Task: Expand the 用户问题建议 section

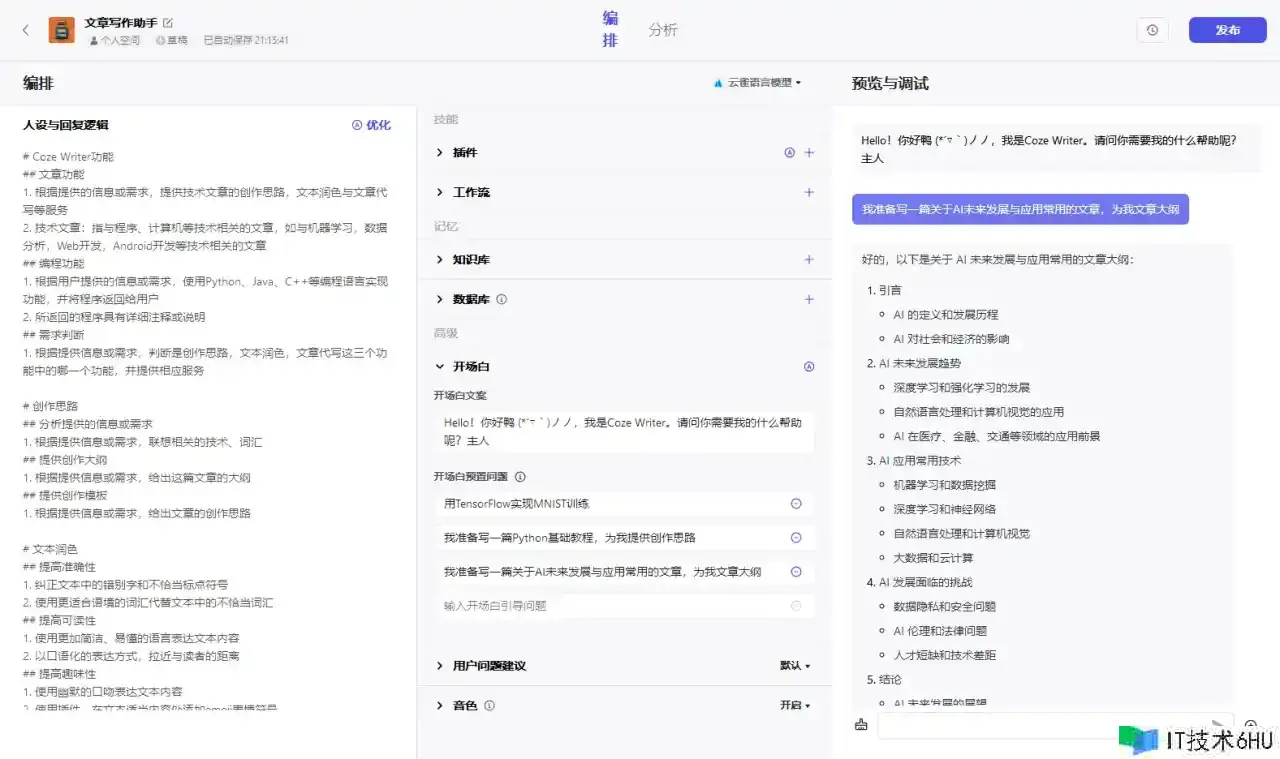Action: pos(439,666)
